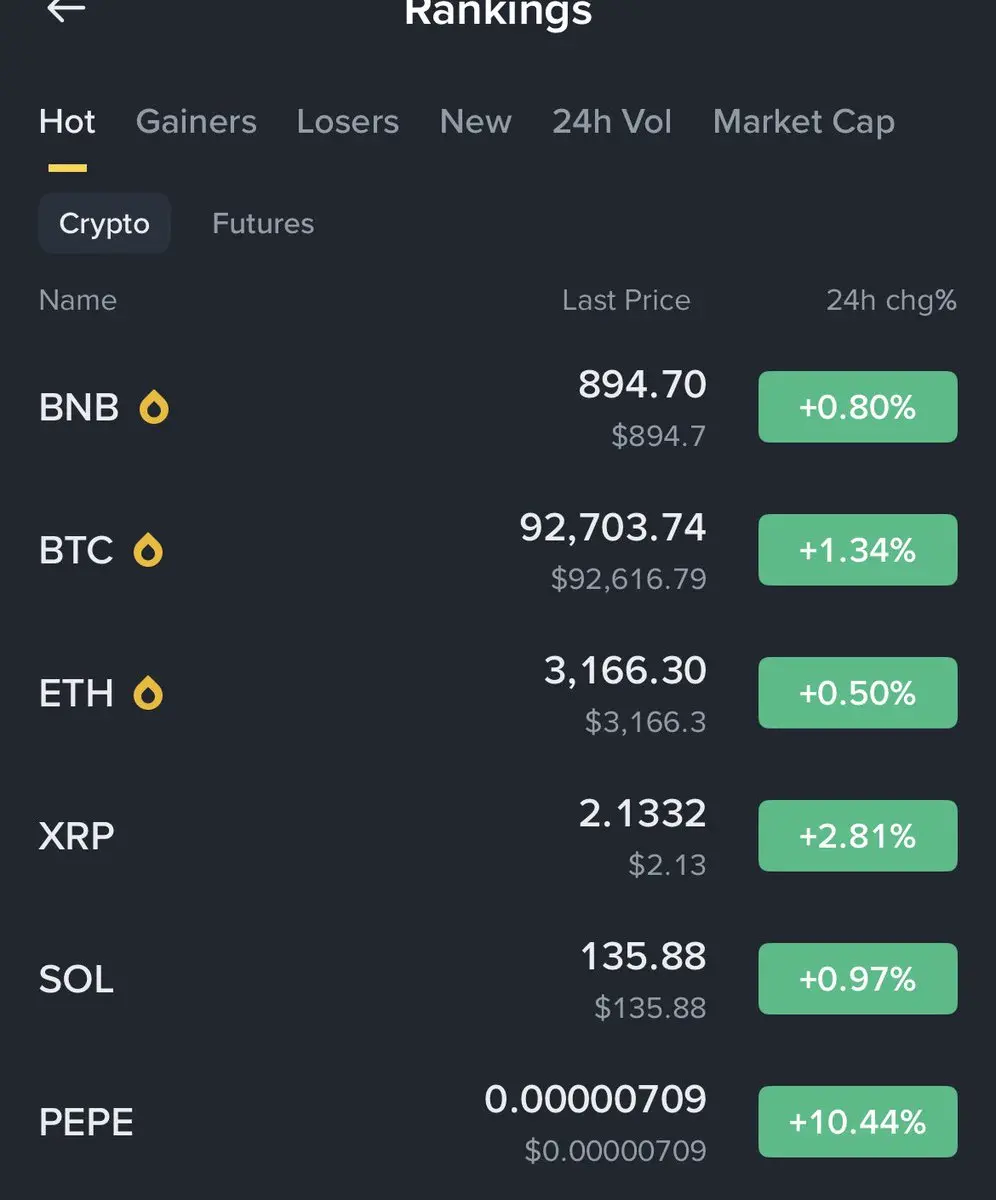Tap the XRP +2.81% change button

[x=857, y=836]
